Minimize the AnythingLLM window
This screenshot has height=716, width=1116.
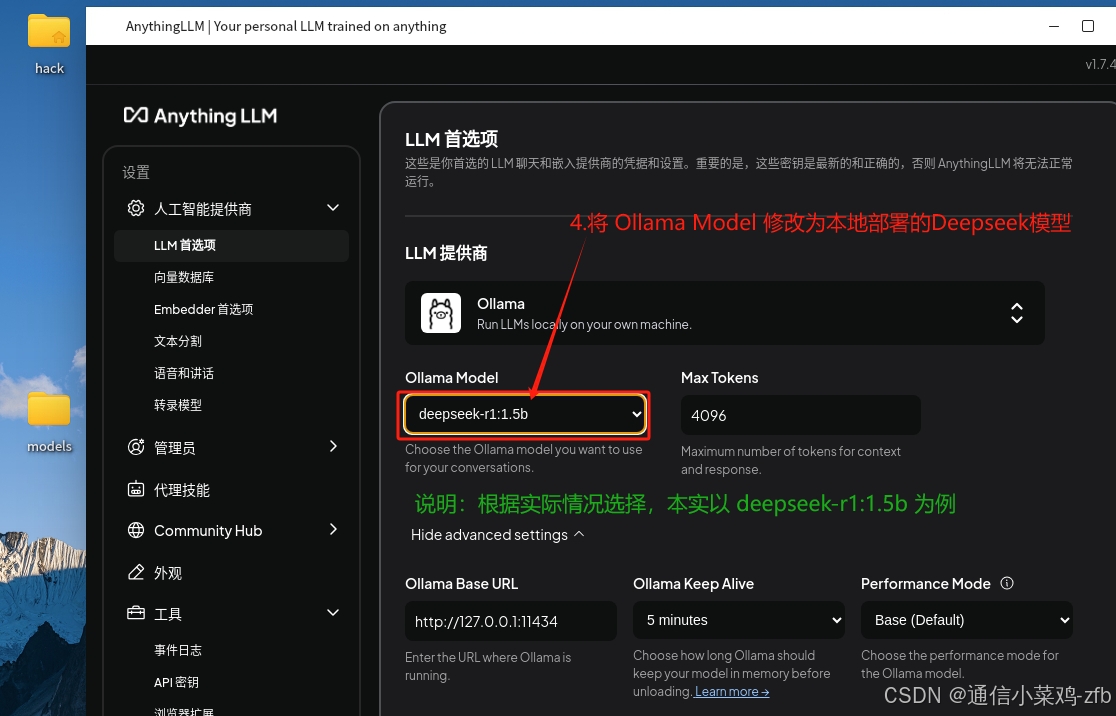[x=1054, y=26]
